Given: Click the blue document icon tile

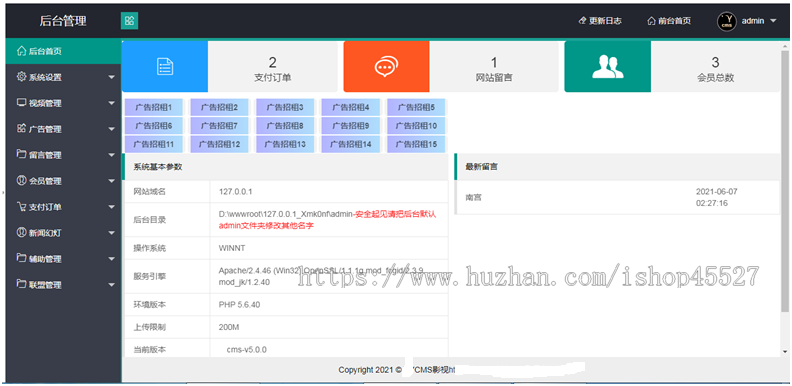Looking at the screenshot, I should click(x=165, y=67).
